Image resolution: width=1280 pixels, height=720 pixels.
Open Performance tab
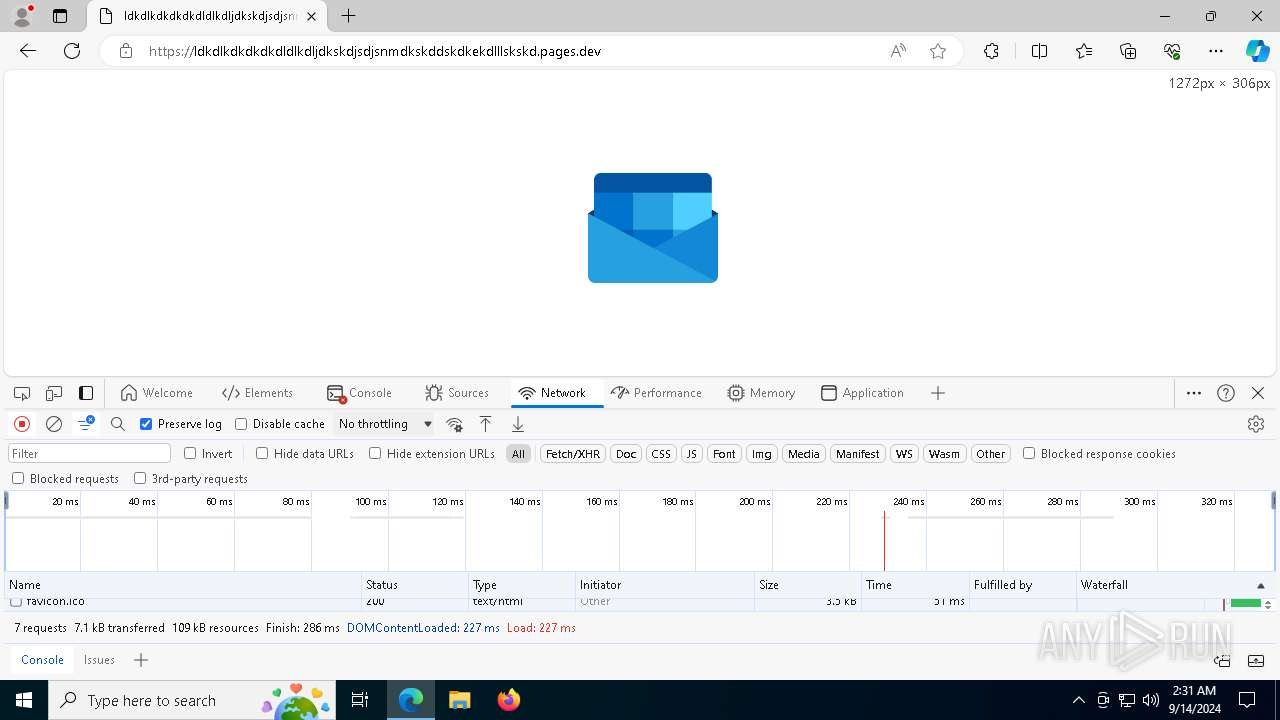[x=657, y=393]
